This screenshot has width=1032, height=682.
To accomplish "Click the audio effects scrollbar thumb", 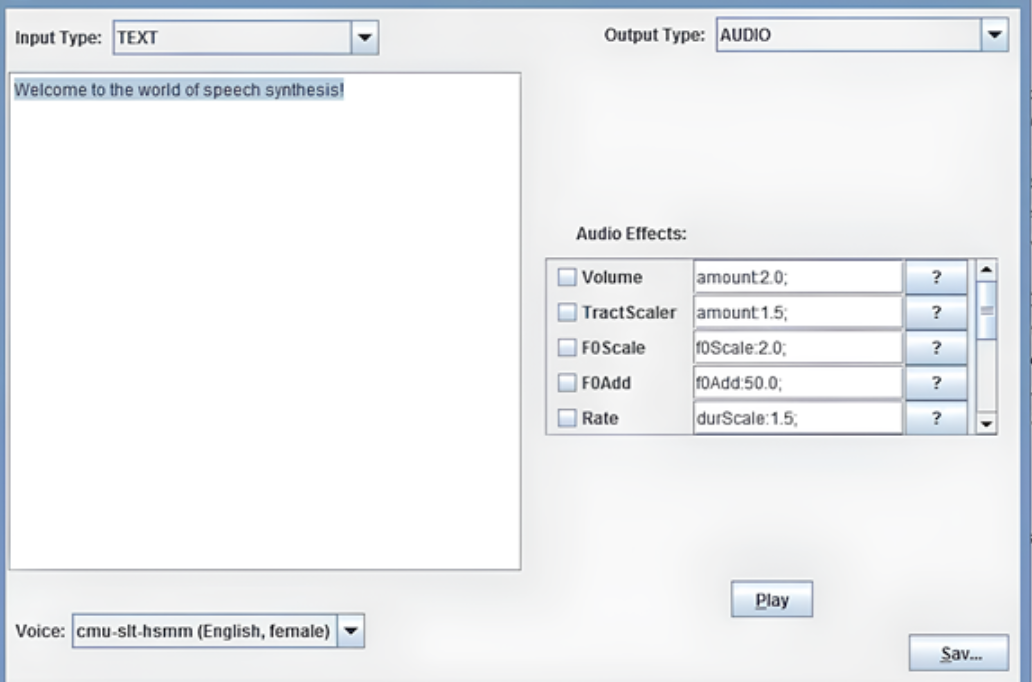I will tap(986, 310).
